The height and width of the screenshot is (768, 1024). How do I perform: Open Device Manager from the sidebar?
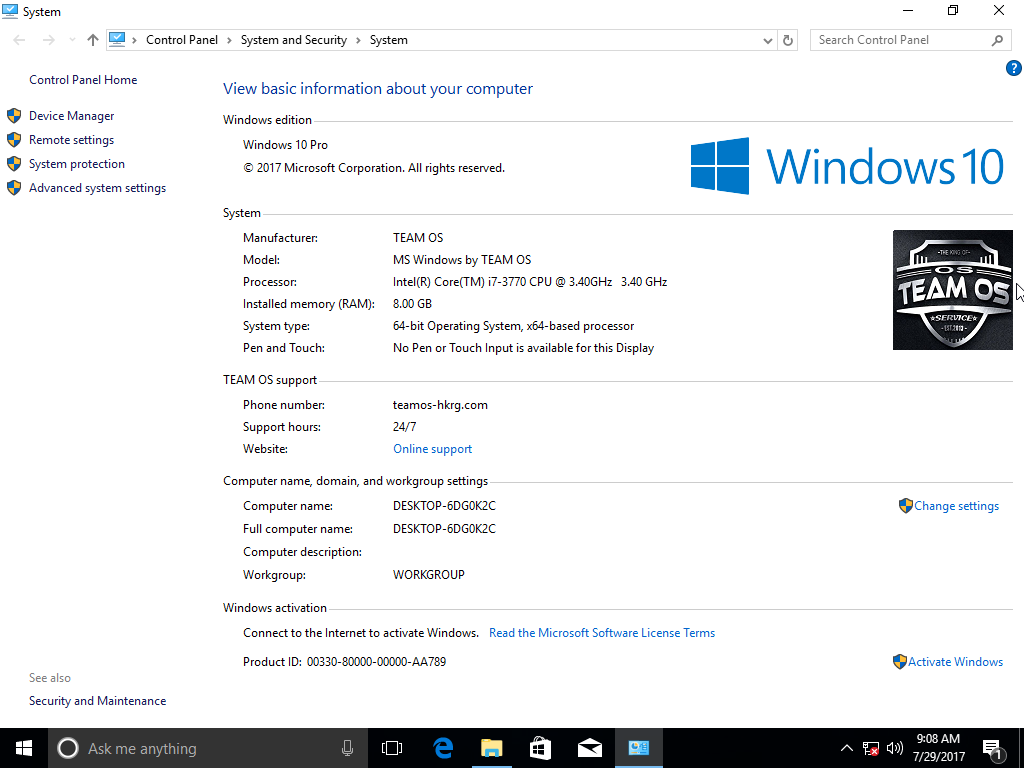pyautogui.click(x=71, y=116)
